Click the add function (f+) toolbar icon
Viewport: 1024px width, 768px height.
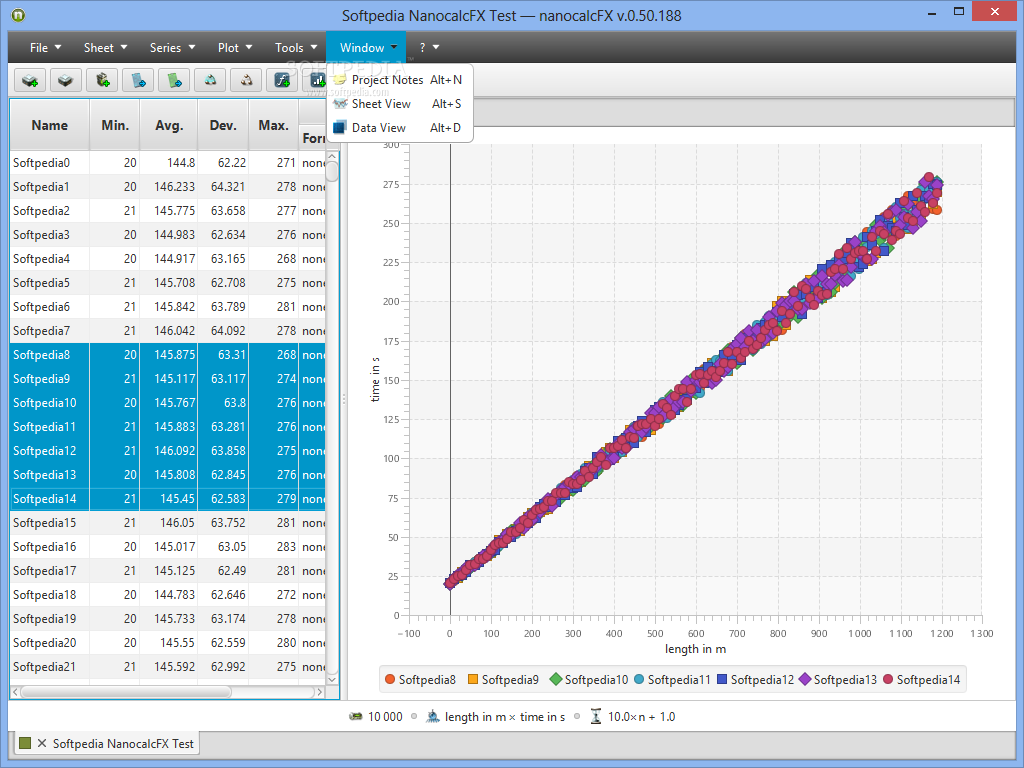(x=282, y=80)
